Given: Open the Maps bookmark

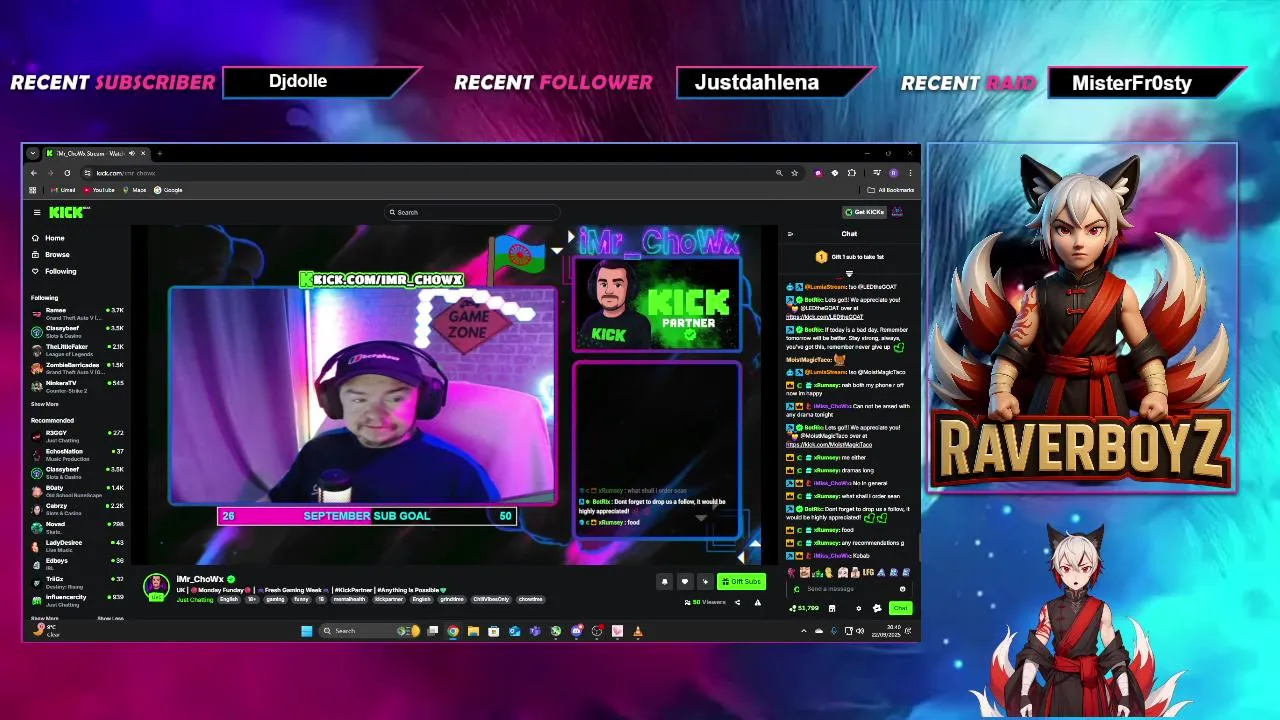Looking at the screenshot, I should pos(135,190).
